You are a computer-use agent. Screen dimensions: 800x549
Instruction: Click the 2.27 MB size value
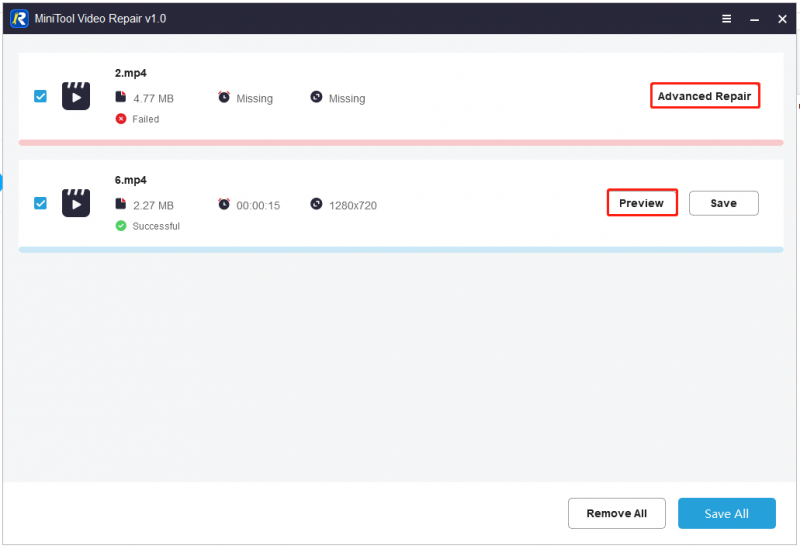tap(153, 206)
